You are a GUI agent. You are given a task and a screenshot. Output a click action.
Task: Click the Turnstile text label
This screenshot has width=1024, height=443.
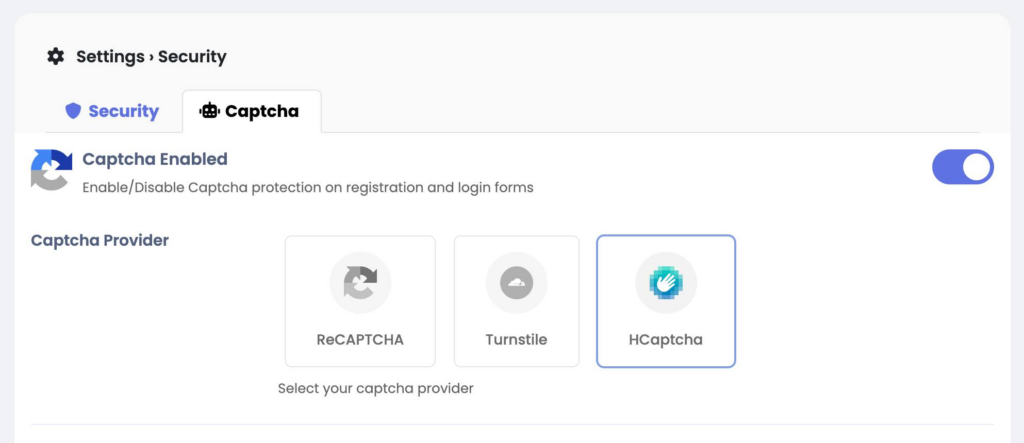click(517, 340)
